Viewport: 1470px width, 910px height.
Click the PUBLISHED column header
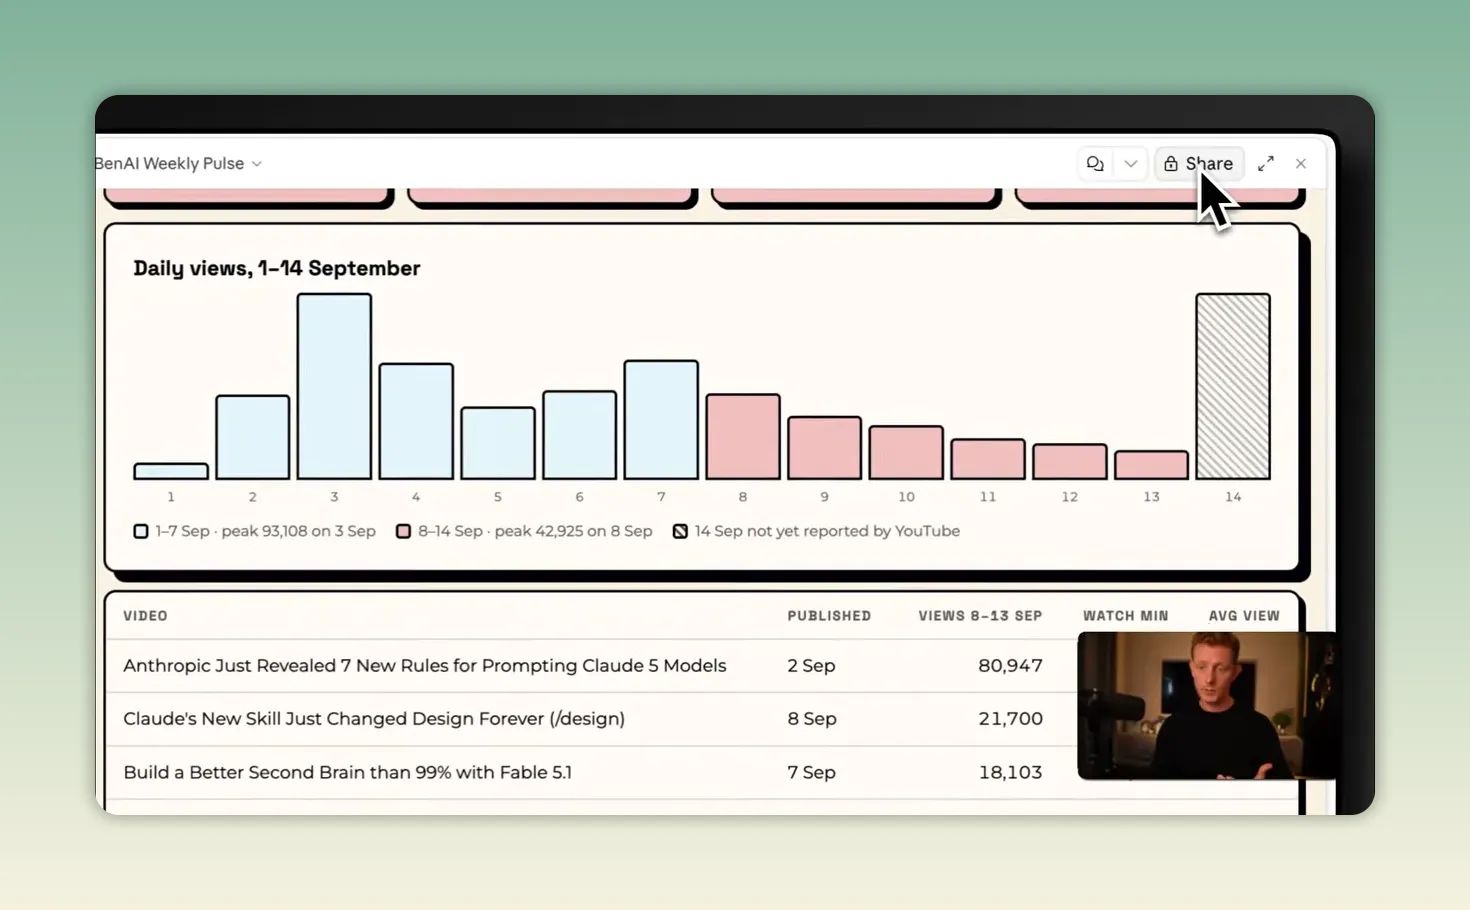[829, 616]
